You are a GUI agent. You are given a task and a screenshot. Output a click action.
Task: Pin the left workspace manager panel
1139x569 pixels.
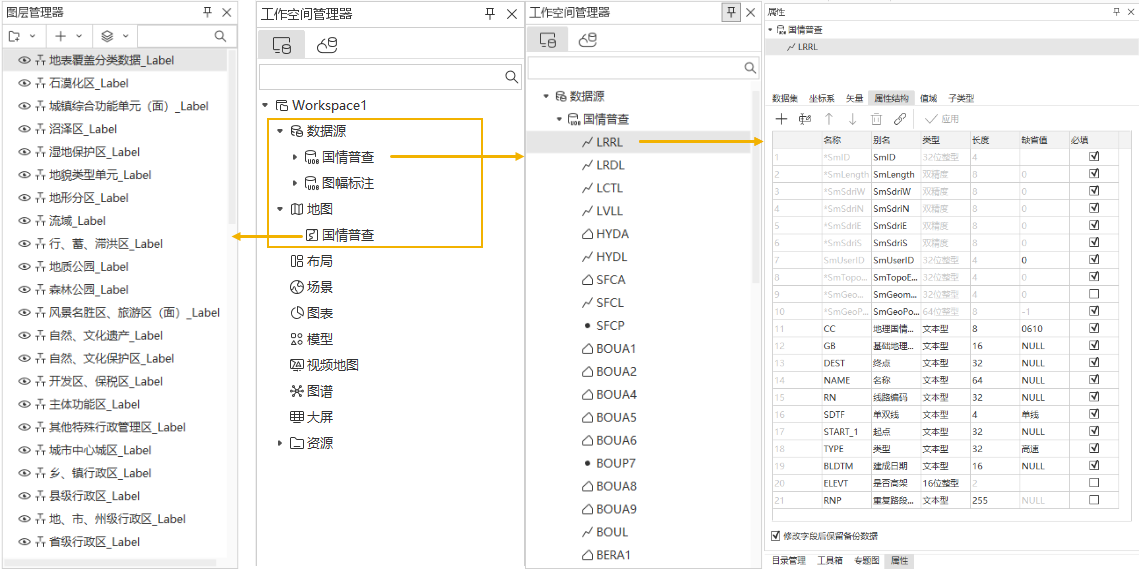(x=490, y=14)
